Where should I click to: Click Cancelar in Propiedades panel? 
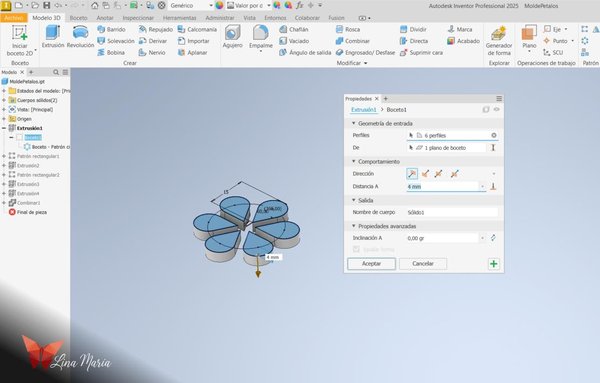(x=423, y=264)
